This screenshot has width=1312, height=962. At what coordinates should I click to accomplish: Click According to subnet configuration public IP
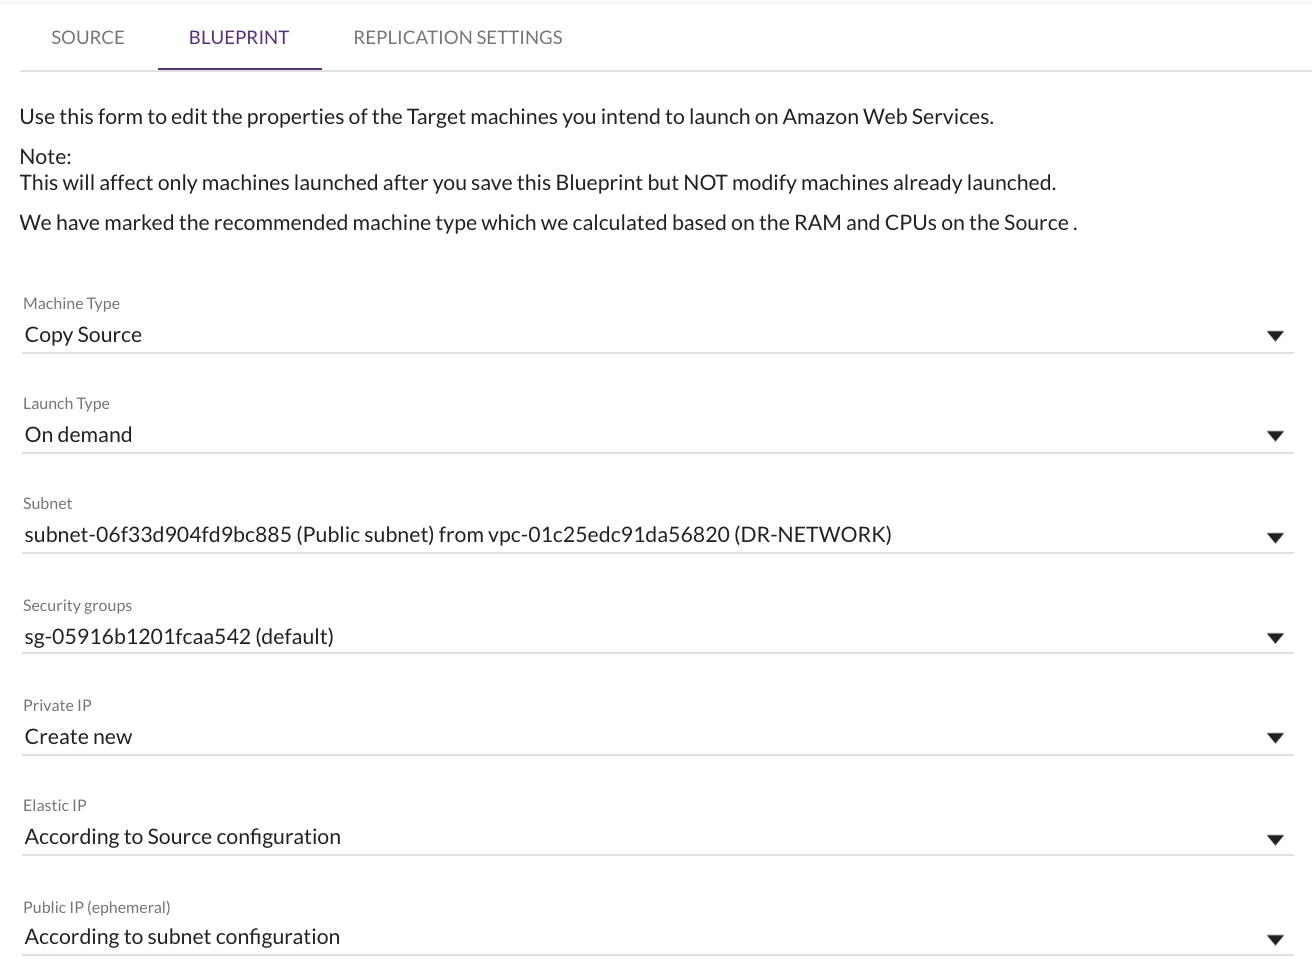182,936
